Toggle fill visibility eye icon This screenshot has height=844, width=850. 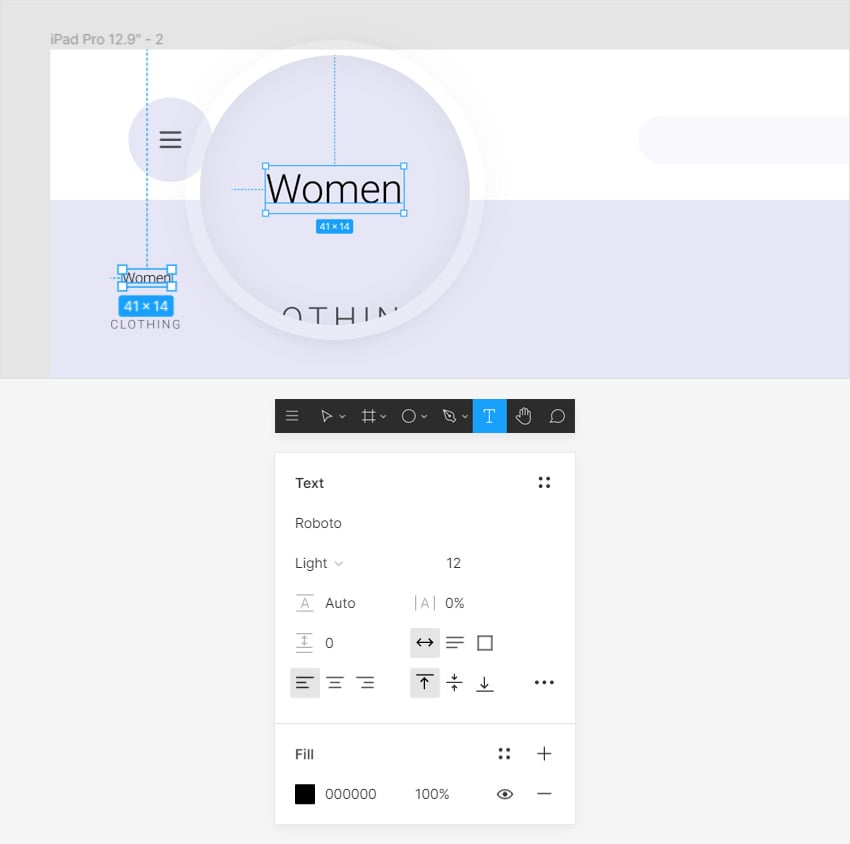[505, 794]
